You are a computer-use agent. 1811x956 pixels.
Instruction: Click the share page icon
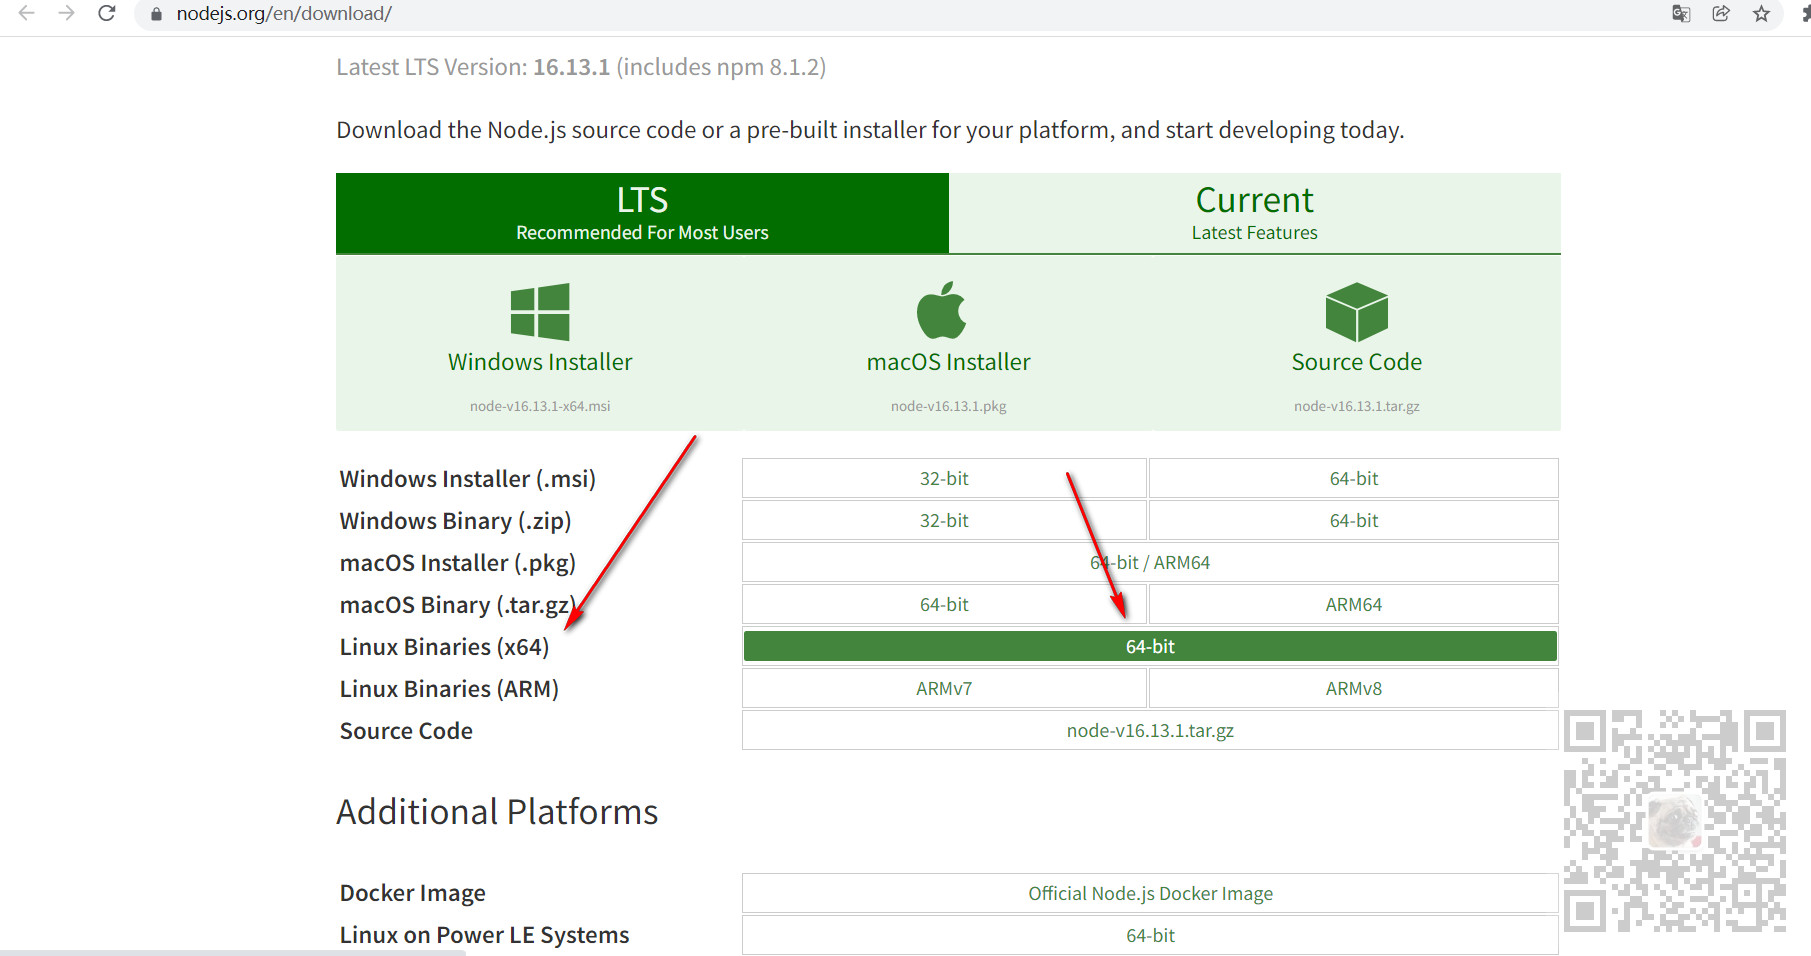1721,14
